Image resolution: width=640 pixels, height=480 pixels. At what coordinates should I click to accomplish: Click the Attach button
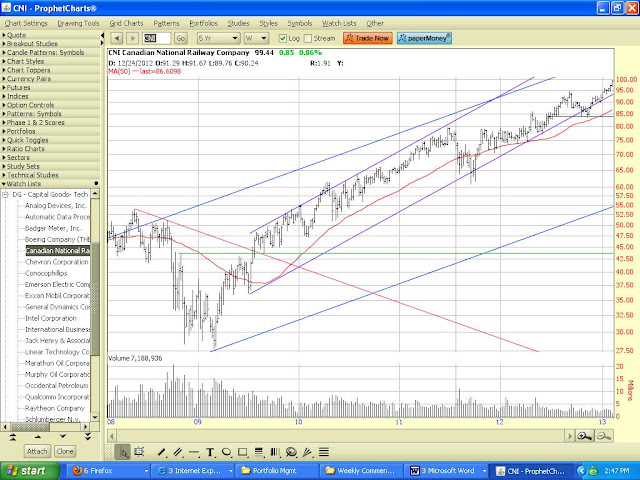click(x=37, y=451)
